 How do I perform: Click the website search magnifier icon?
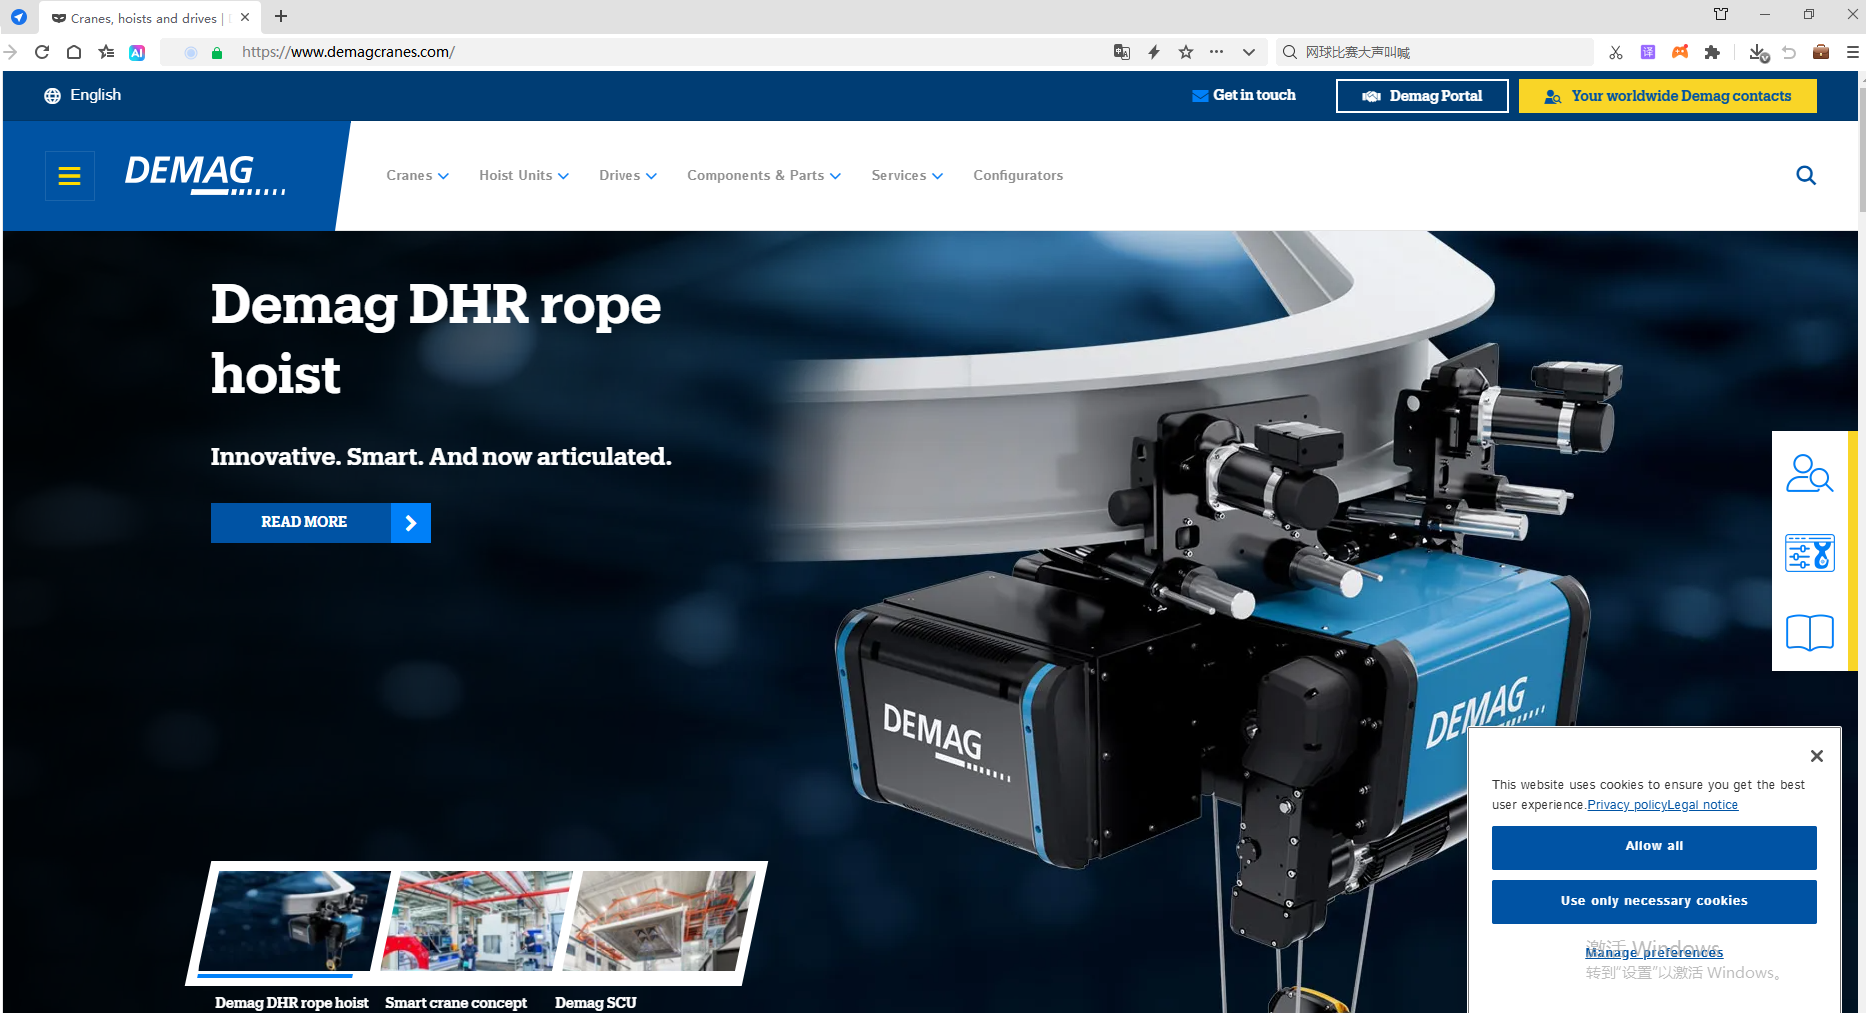[x=1805, y=176]
